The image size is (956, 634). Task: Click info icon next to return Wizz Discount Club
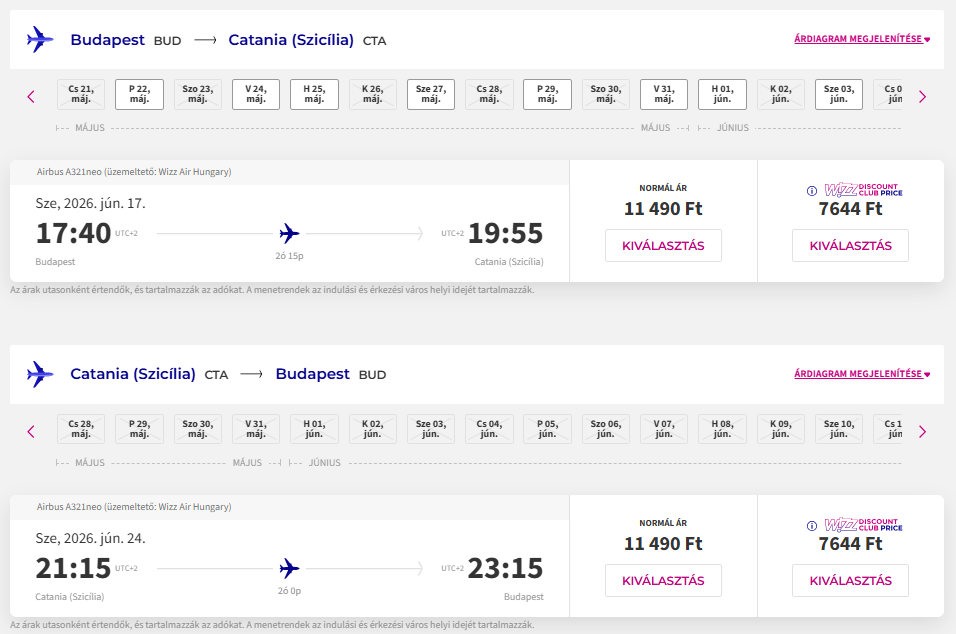811,525
